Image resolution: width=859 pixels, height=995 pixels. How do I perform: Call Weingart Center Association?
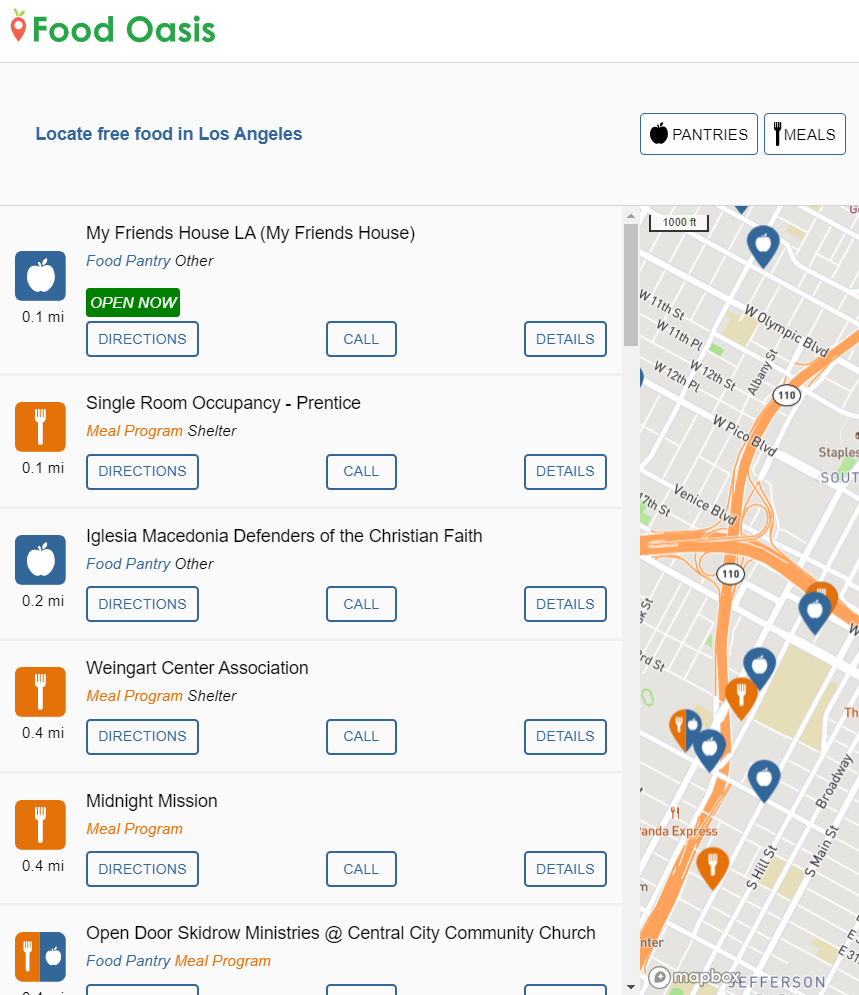pos(361,737)
